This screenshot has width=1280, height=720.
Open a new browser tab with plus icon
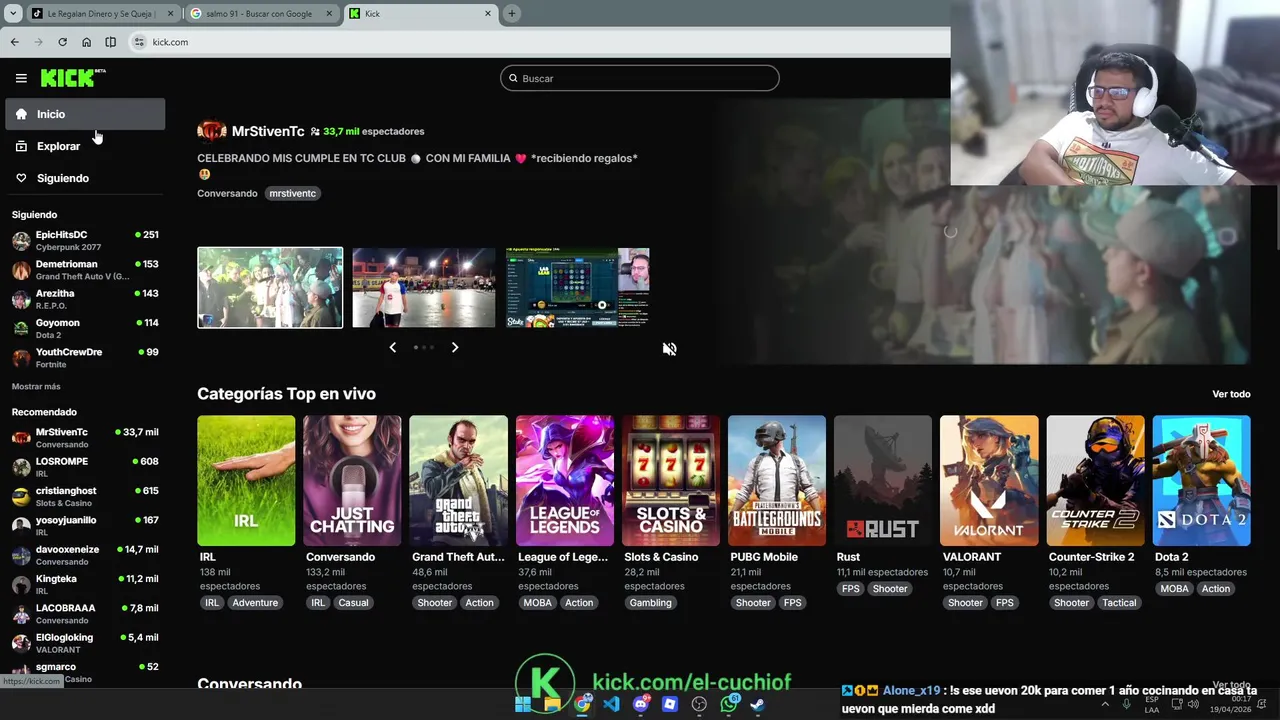click(511, 13)
